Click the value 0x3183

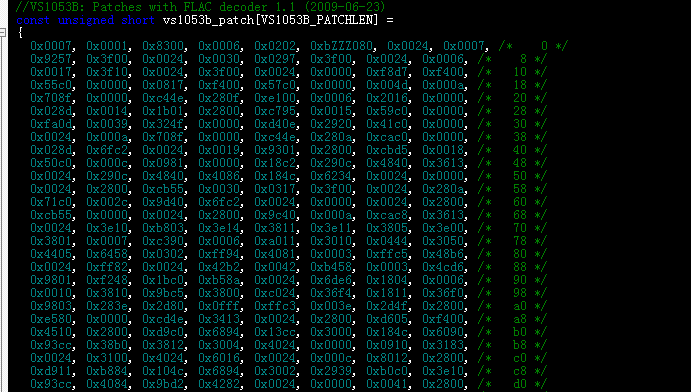tap(443, 345)
